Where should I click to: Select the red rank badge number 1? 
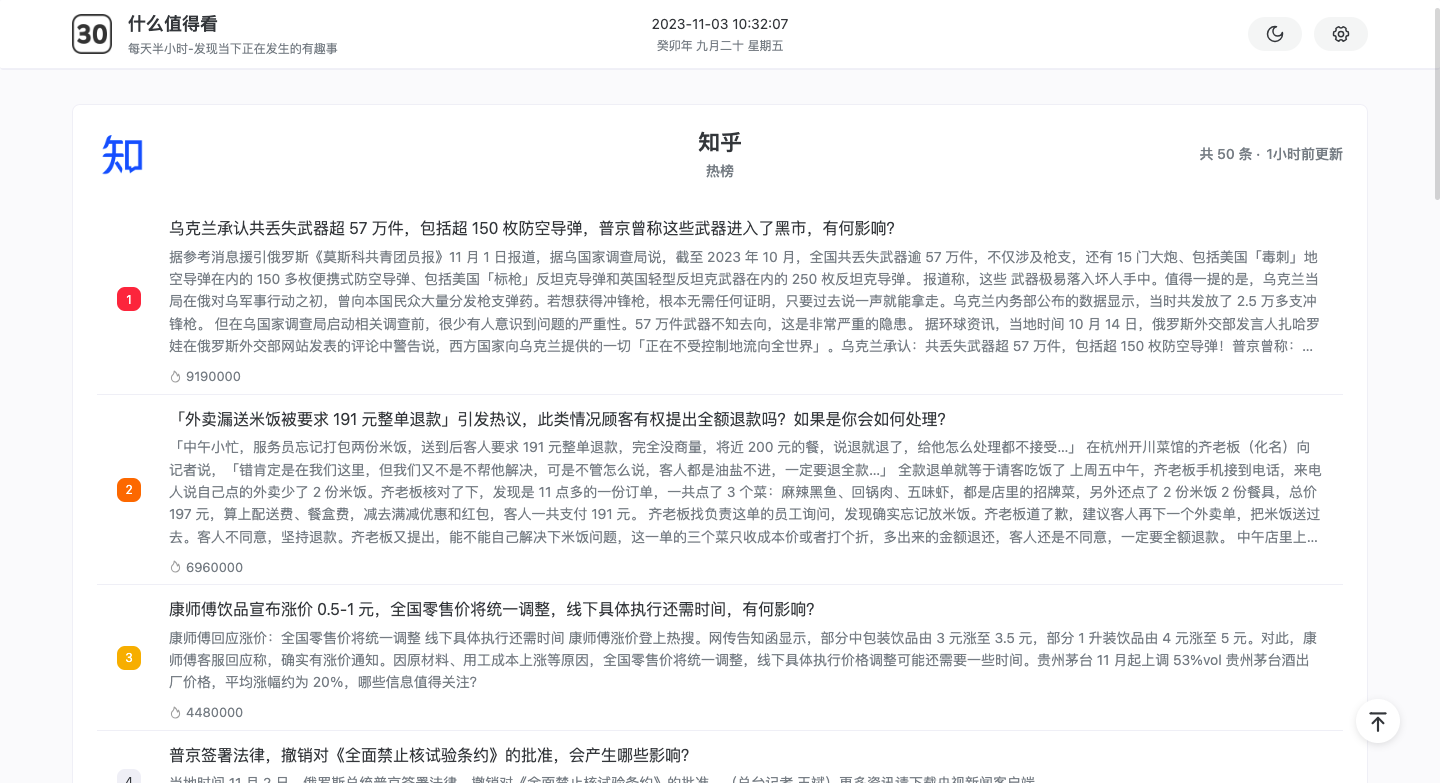tap(129, 299)
